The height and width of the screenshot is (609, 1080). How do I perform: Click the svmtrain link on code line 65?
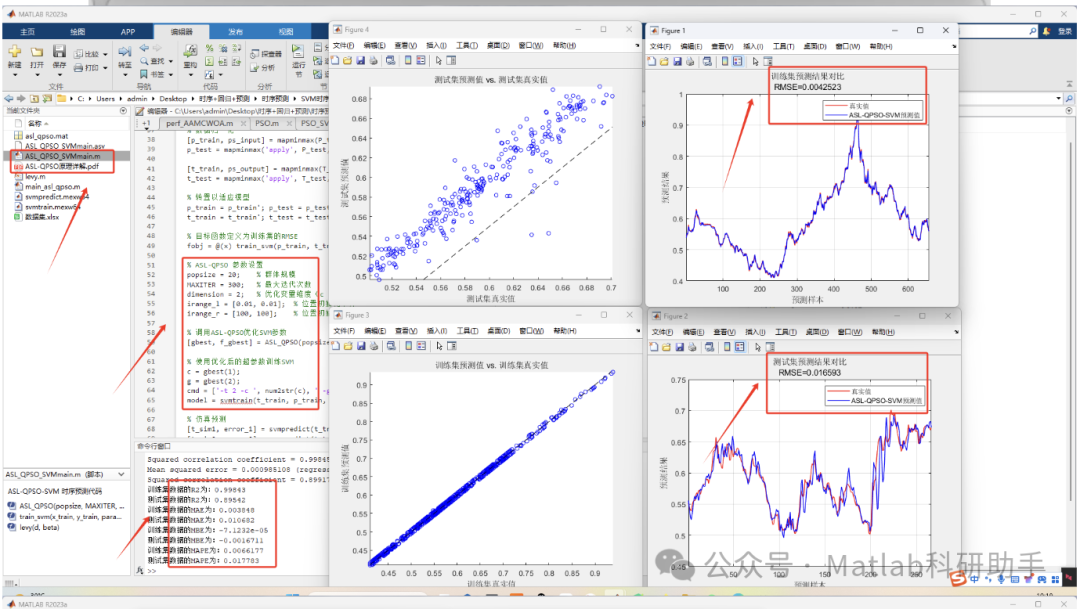click(236, 400)
